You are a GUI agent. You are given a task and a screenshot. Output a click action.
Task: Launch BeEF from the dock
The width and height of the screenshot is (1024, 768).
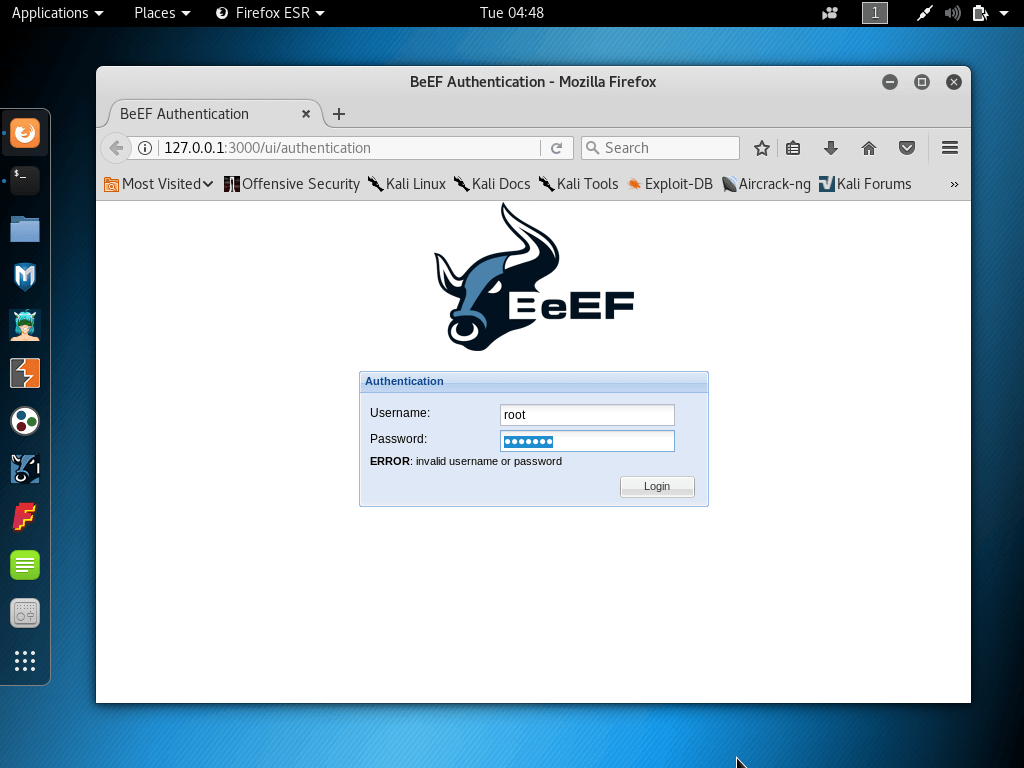pos(25,469)
